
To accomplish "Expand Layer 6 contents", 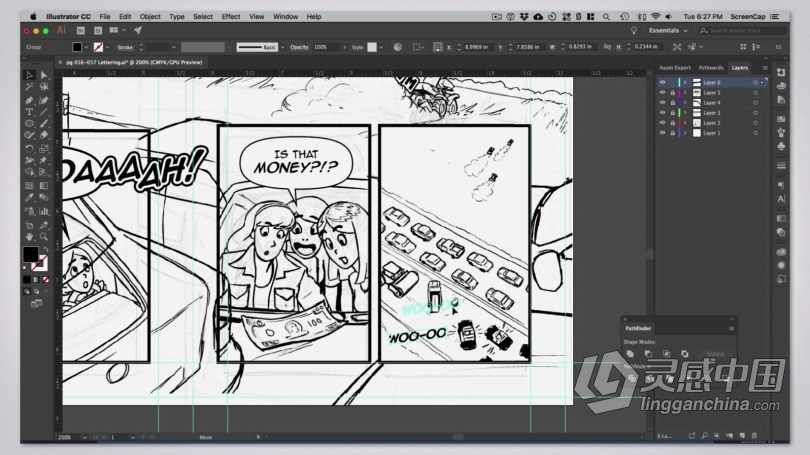I will click(x=686, y=83).
